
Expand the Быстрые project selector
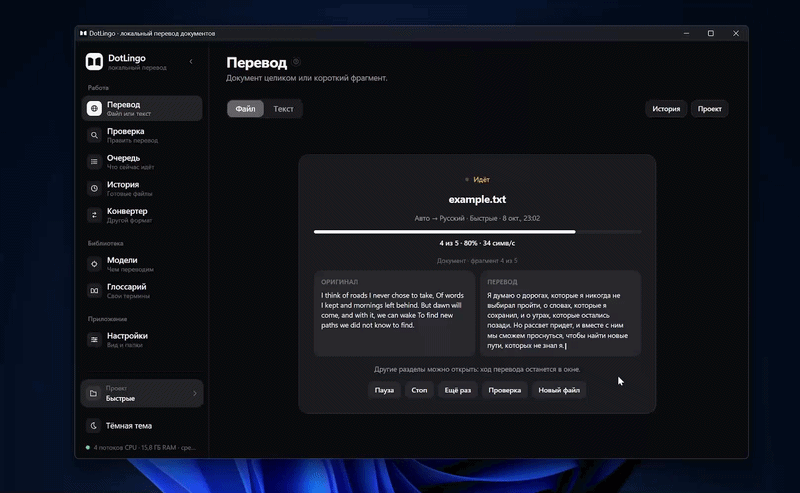142,393
